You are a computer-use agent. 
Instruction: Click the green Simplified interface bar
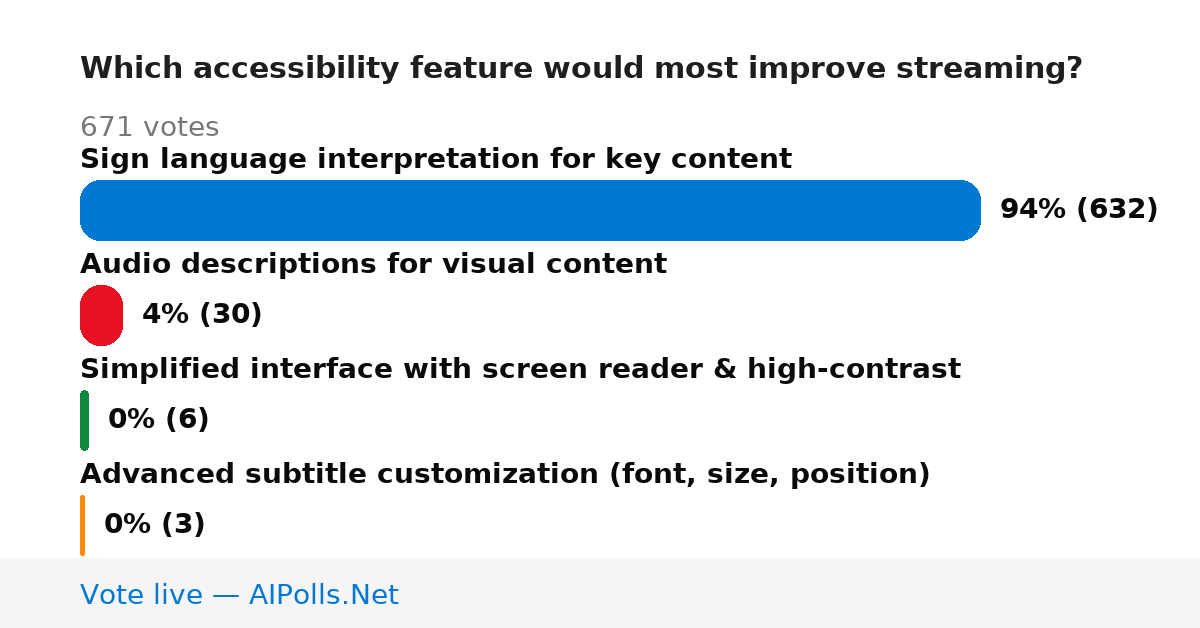(84, 420)
